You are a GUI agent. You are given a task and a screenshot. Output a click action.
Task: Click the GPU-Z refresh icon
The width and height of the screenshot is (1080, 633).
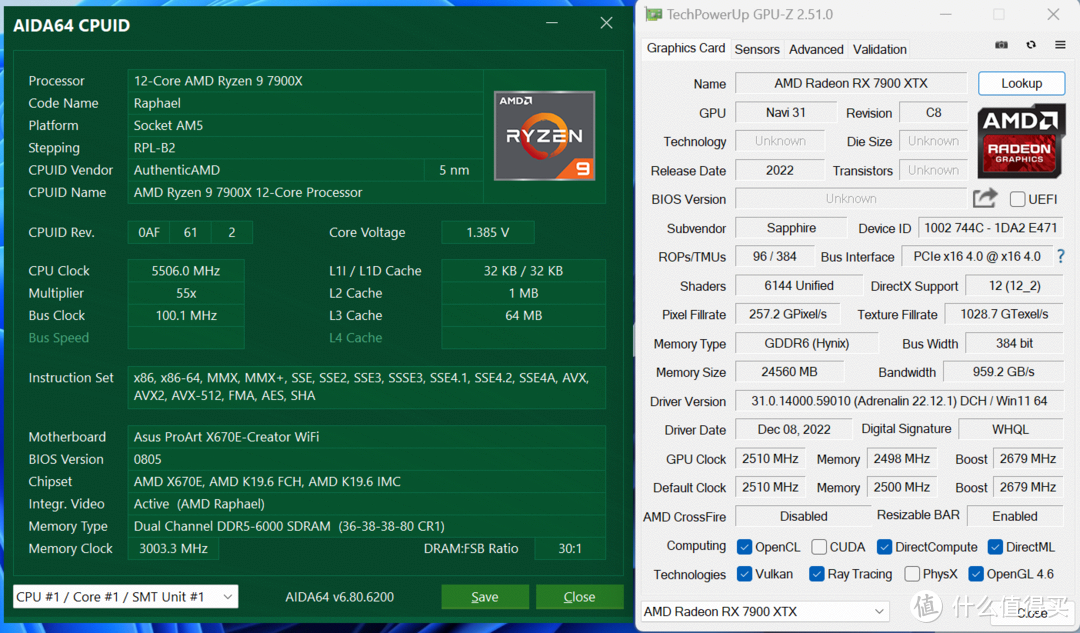click(x=1031, y=45)
